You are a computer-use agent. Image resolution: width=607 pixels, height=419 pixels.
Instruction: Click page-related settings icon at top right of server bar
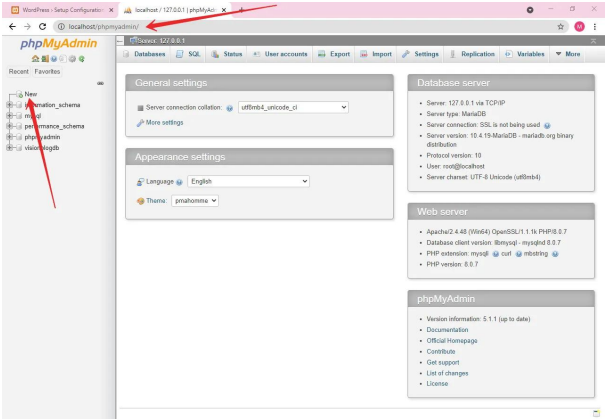pos(593,41)
